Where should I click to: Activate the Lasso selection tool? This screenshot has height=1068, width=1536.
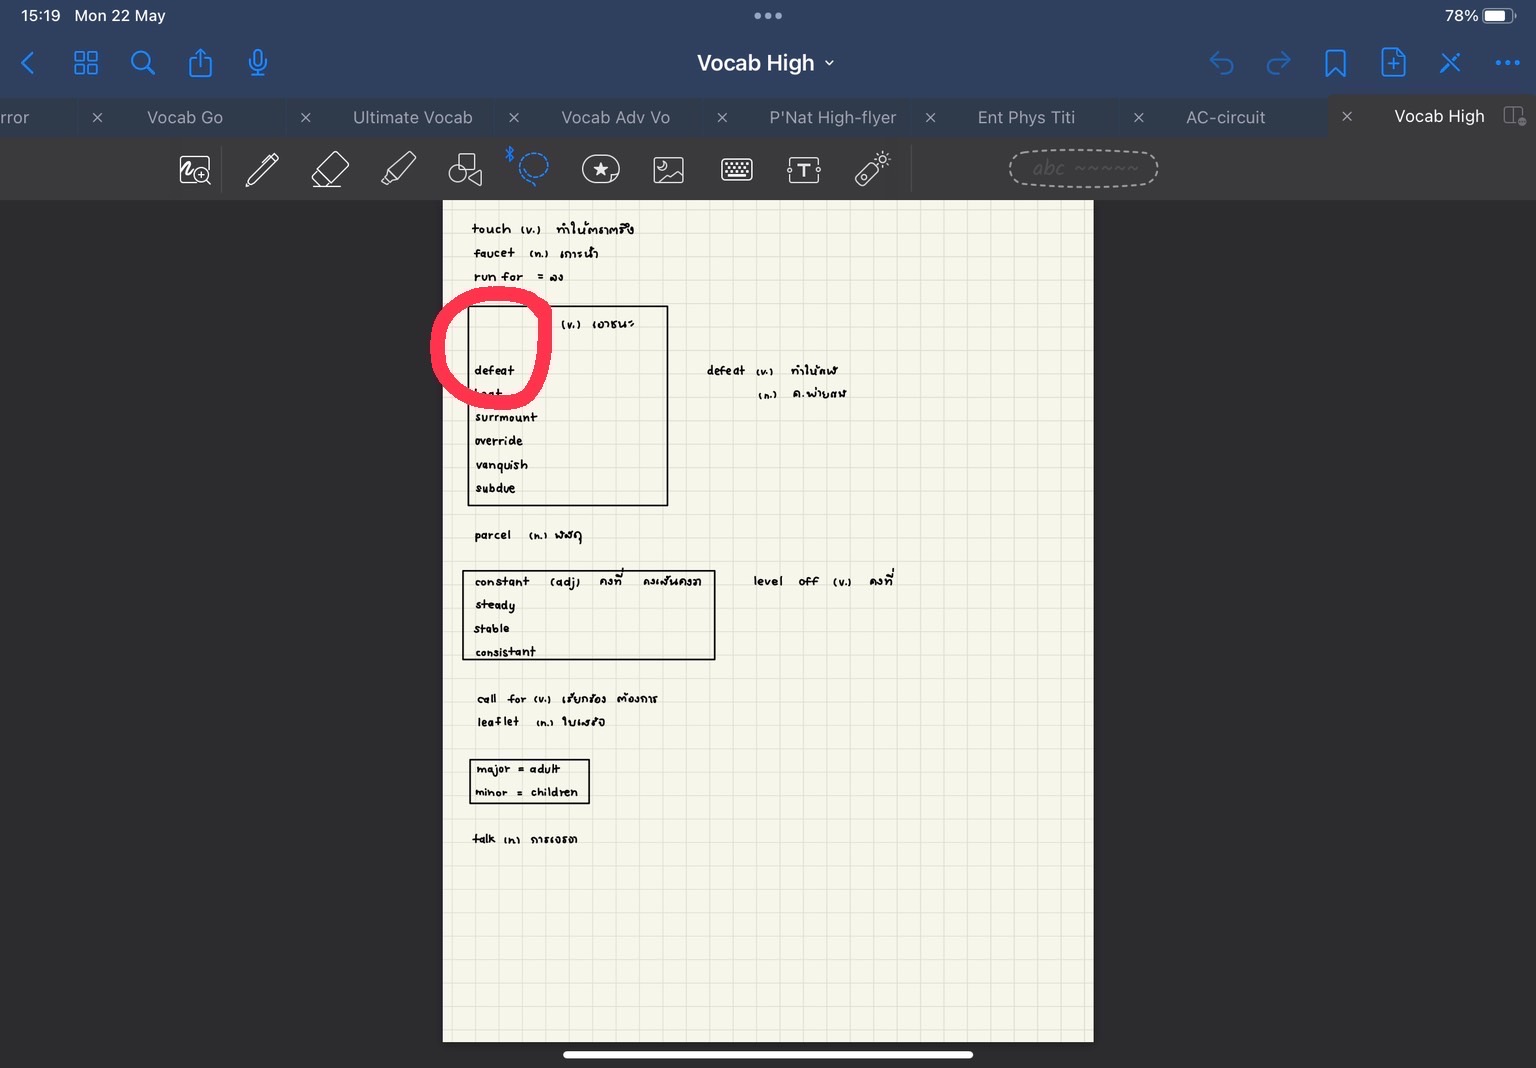[533, 169]
